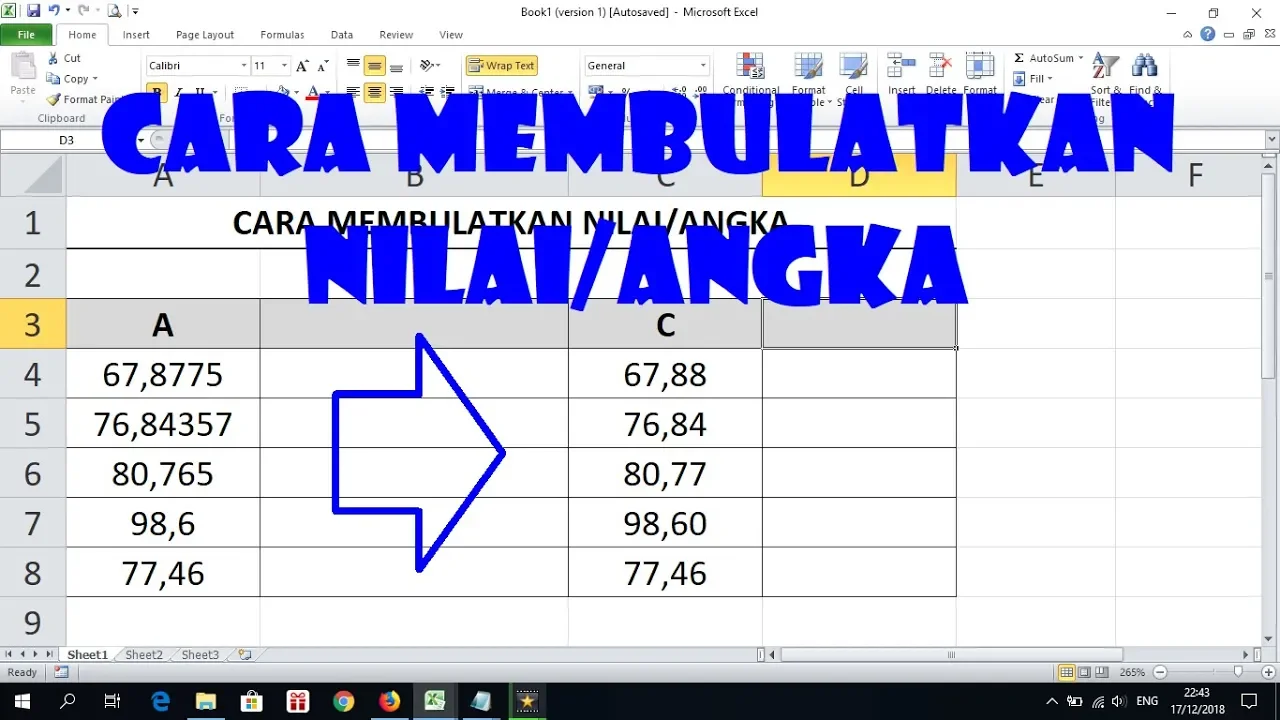The width and height of the screenshot is (1280, 720).
Task: Open the Fill options
Action: click(1033, 79)
